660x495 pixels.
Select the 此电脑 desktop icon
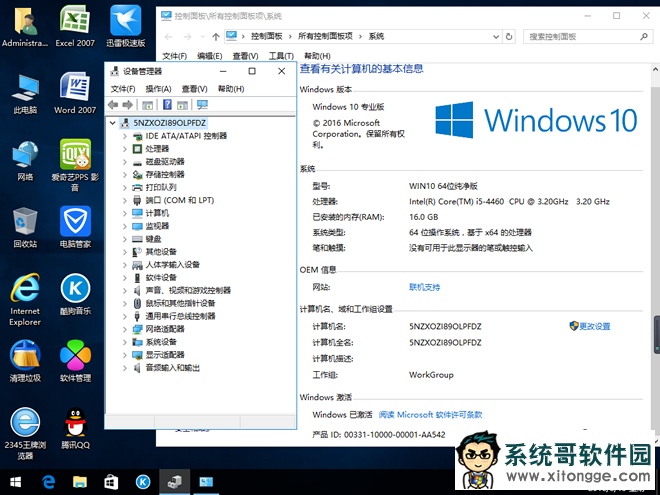(25, 93)
